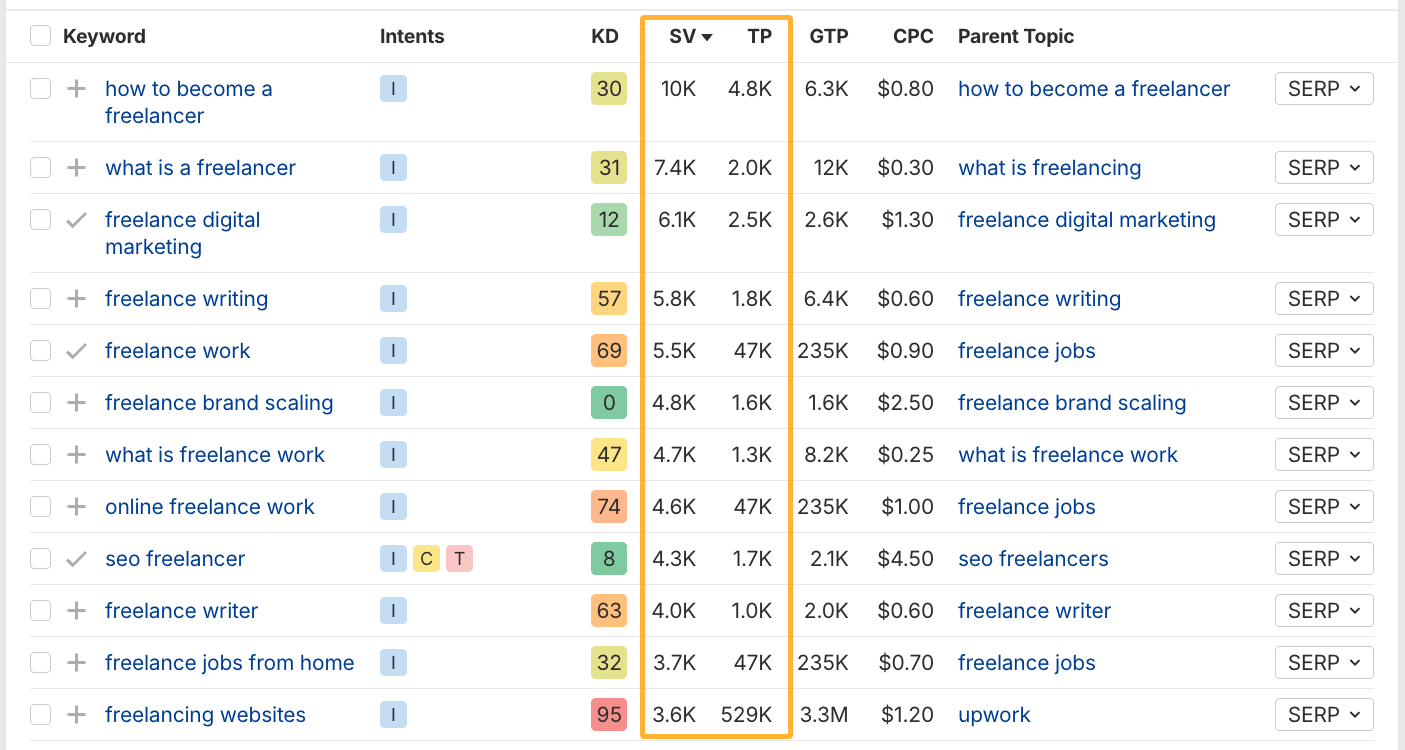Click the "T" intent badge on "seo freelancer"
Viewport: 1405px width, 750px height.
[459, 558]
